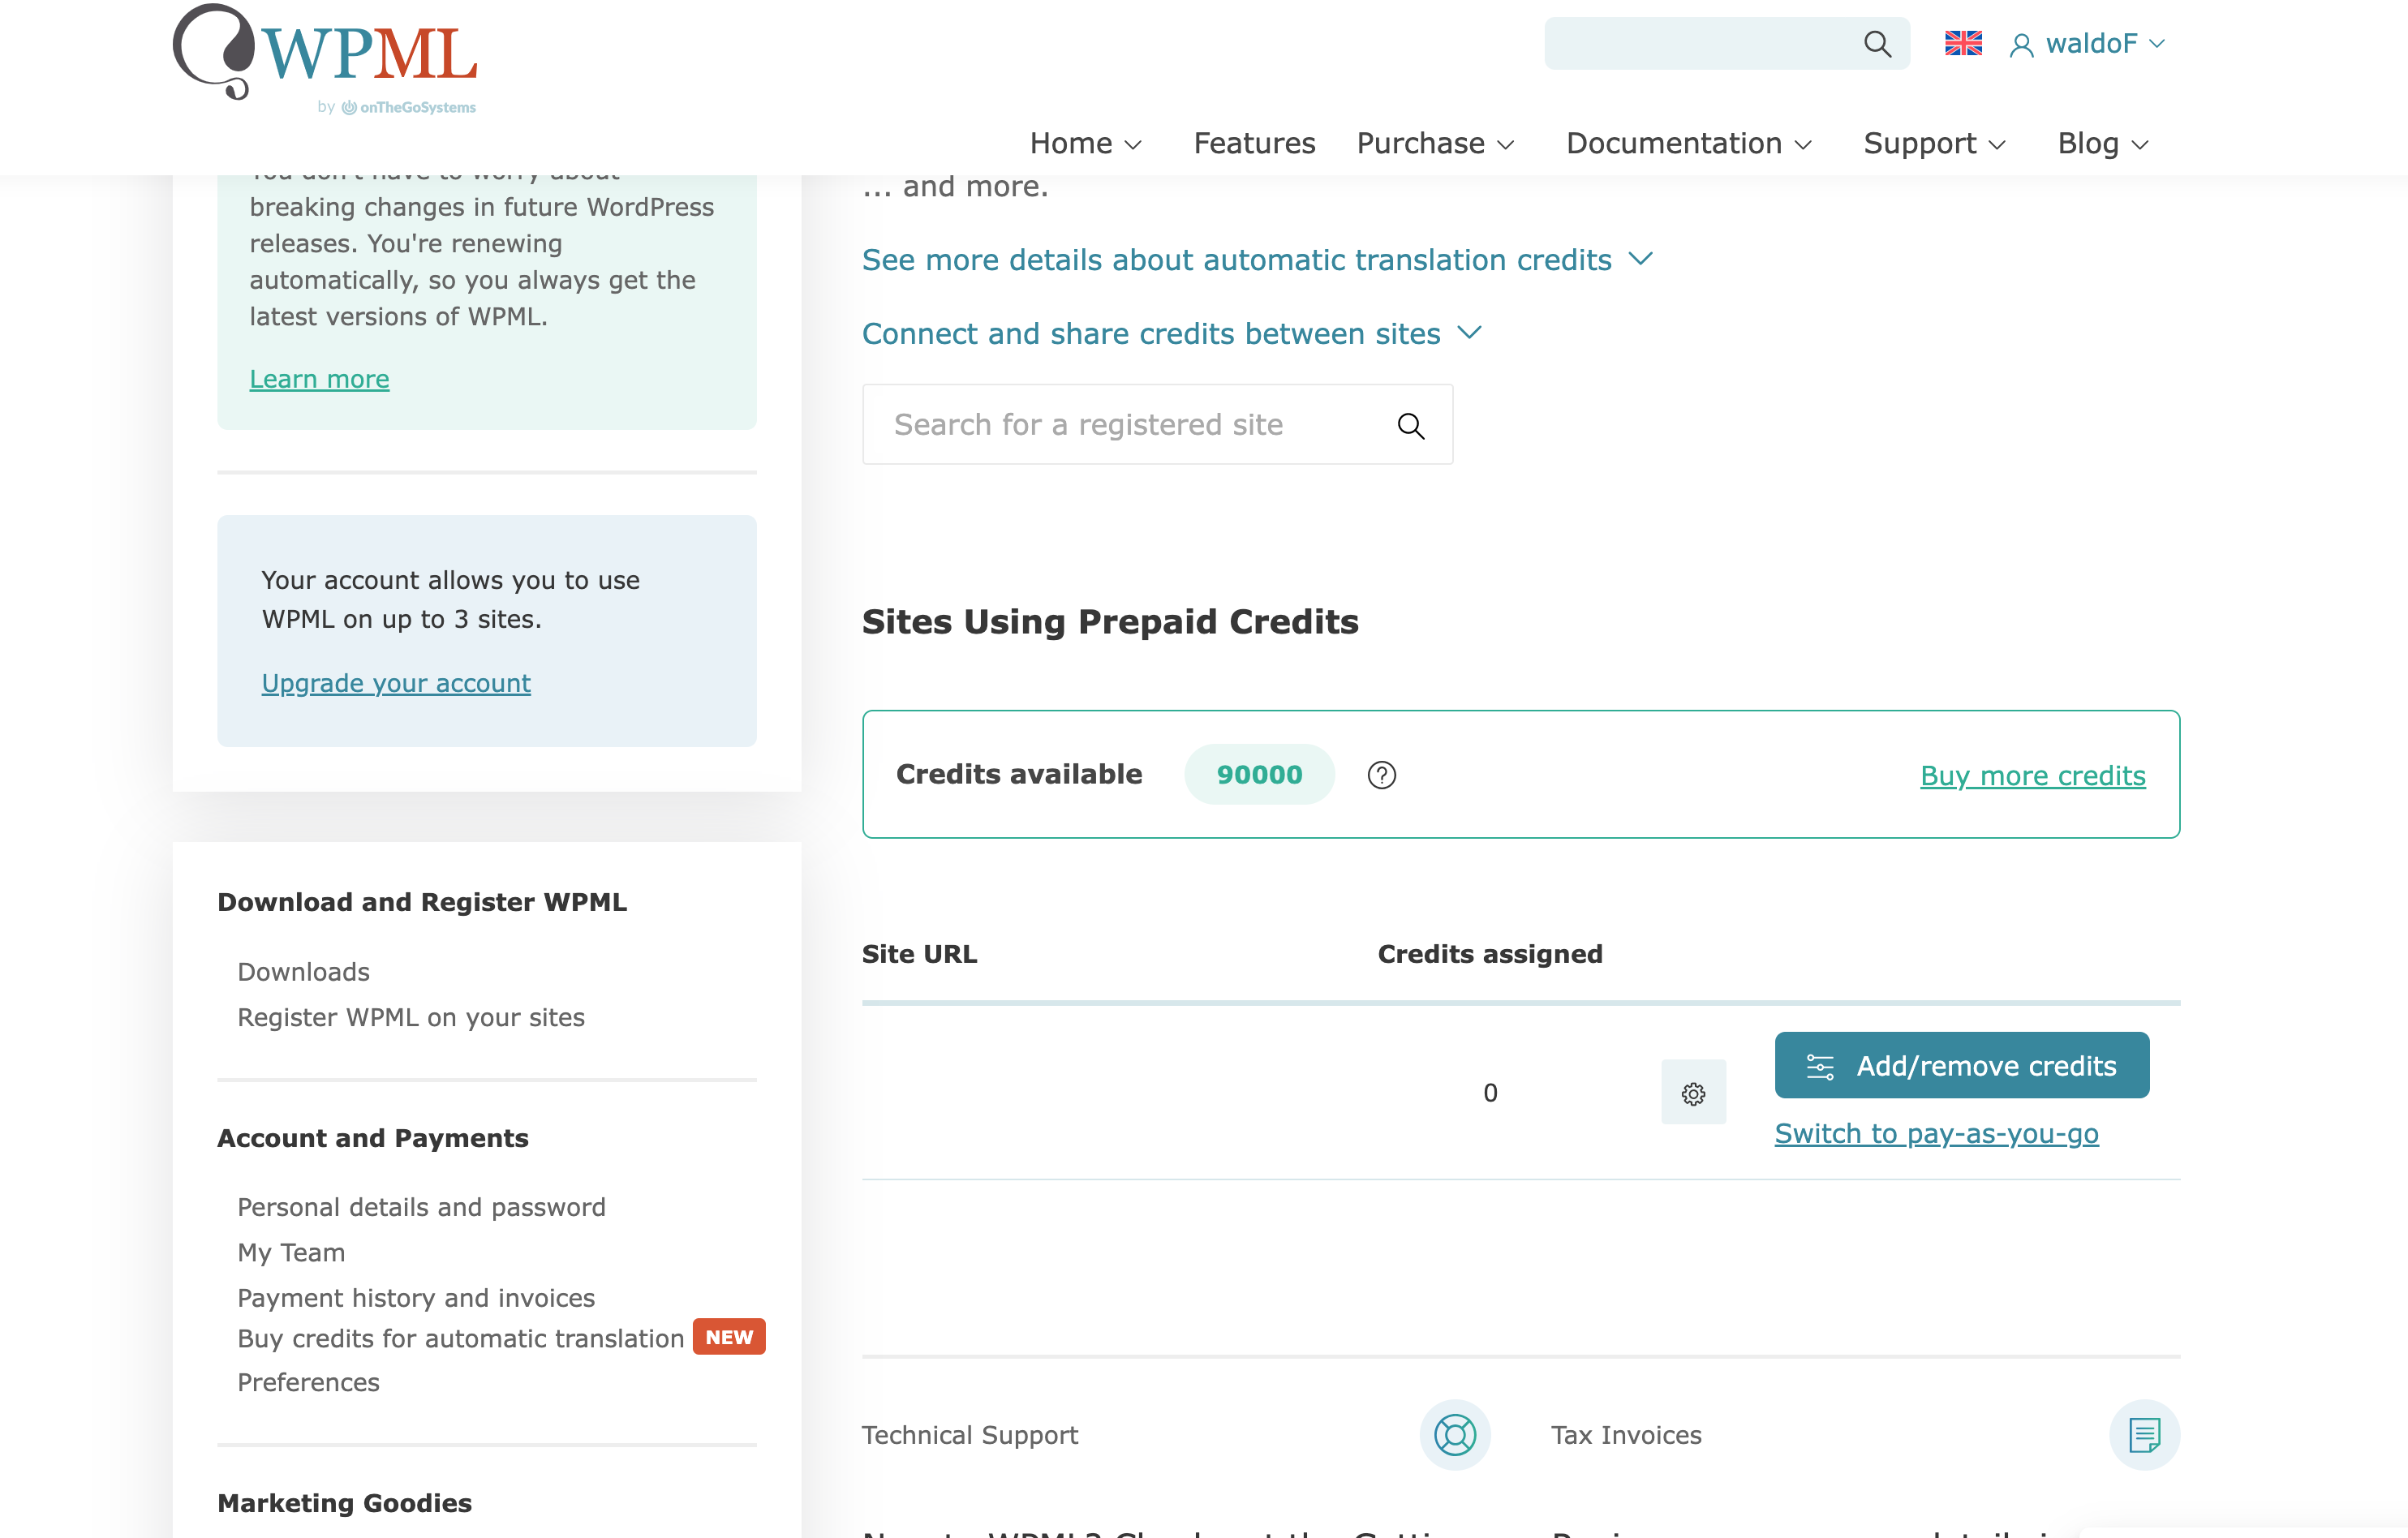Image resolution: width=2408 pixels, height=1538 pixels.
Task: Expand Connect and share credits between sites
Action: [x=1171, y=334]
